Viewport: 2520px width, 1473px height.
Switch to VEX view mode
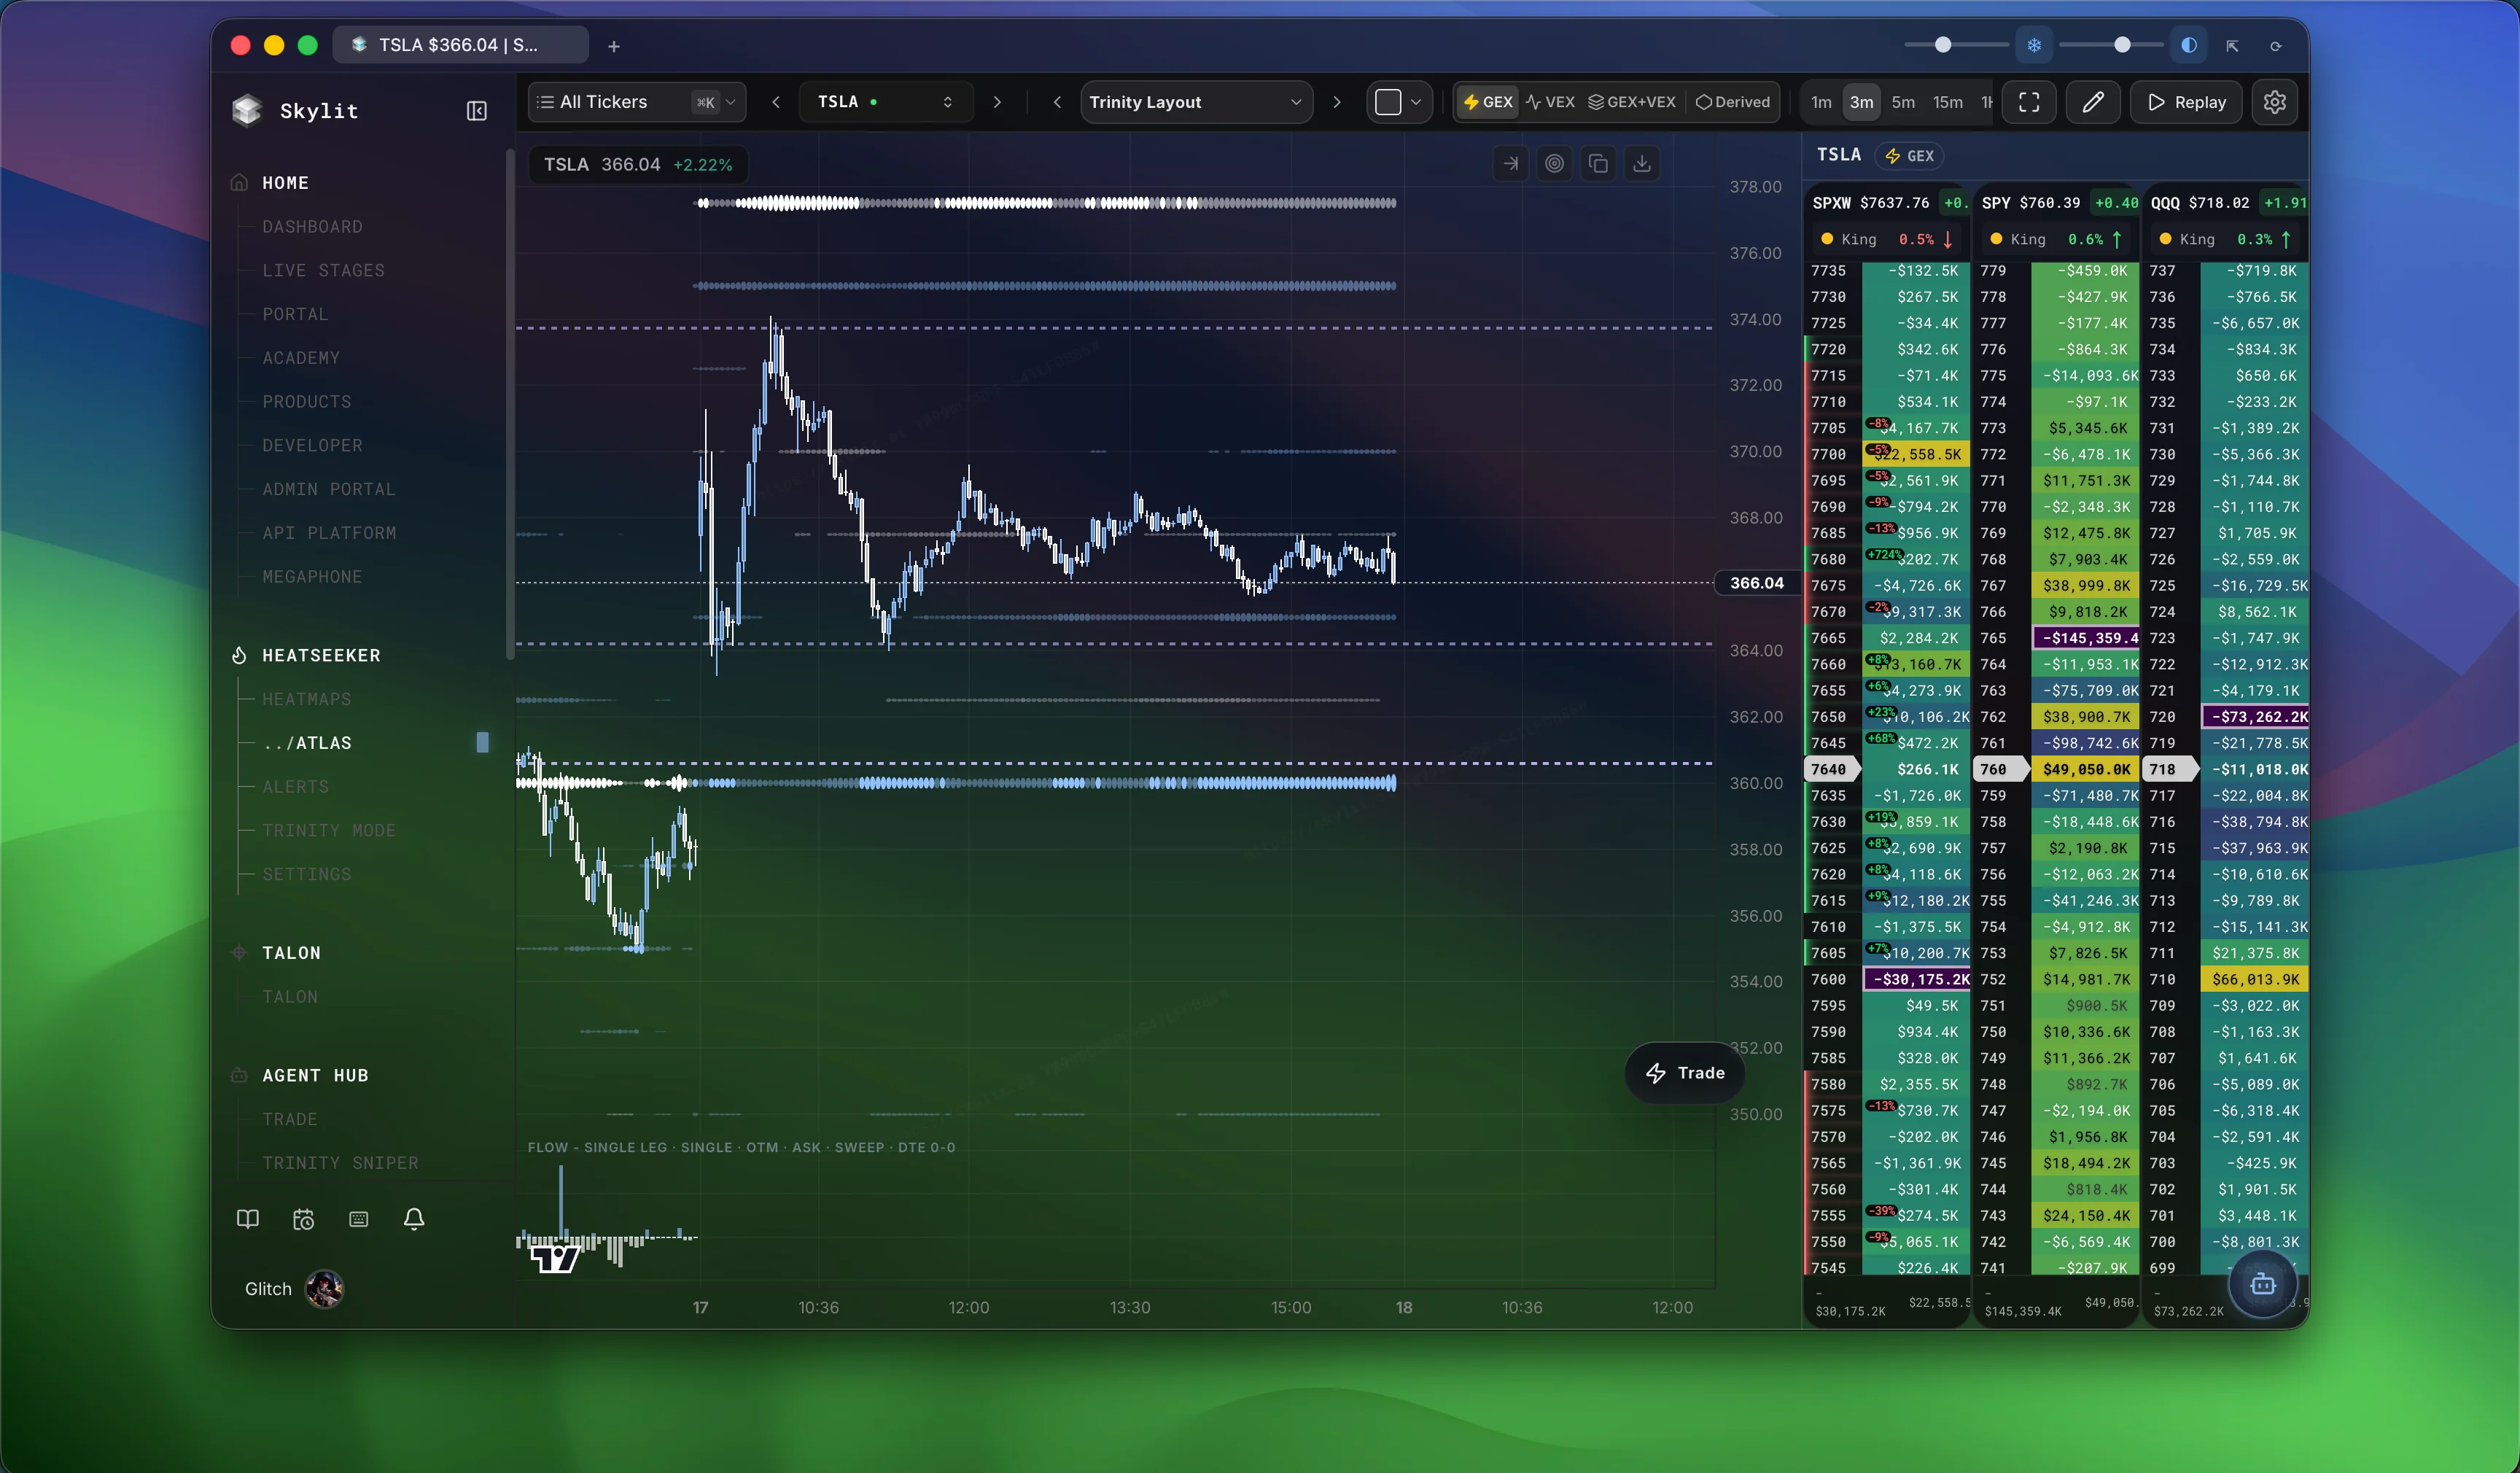click(x=1550, y=102)
